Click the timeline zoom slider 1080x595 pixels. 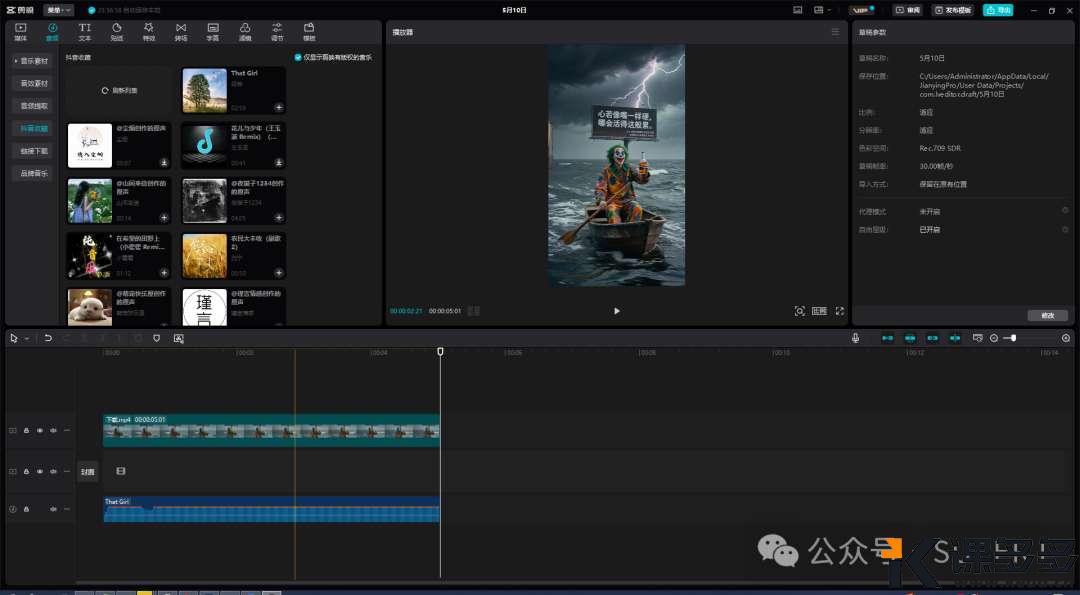point(1013,338)
